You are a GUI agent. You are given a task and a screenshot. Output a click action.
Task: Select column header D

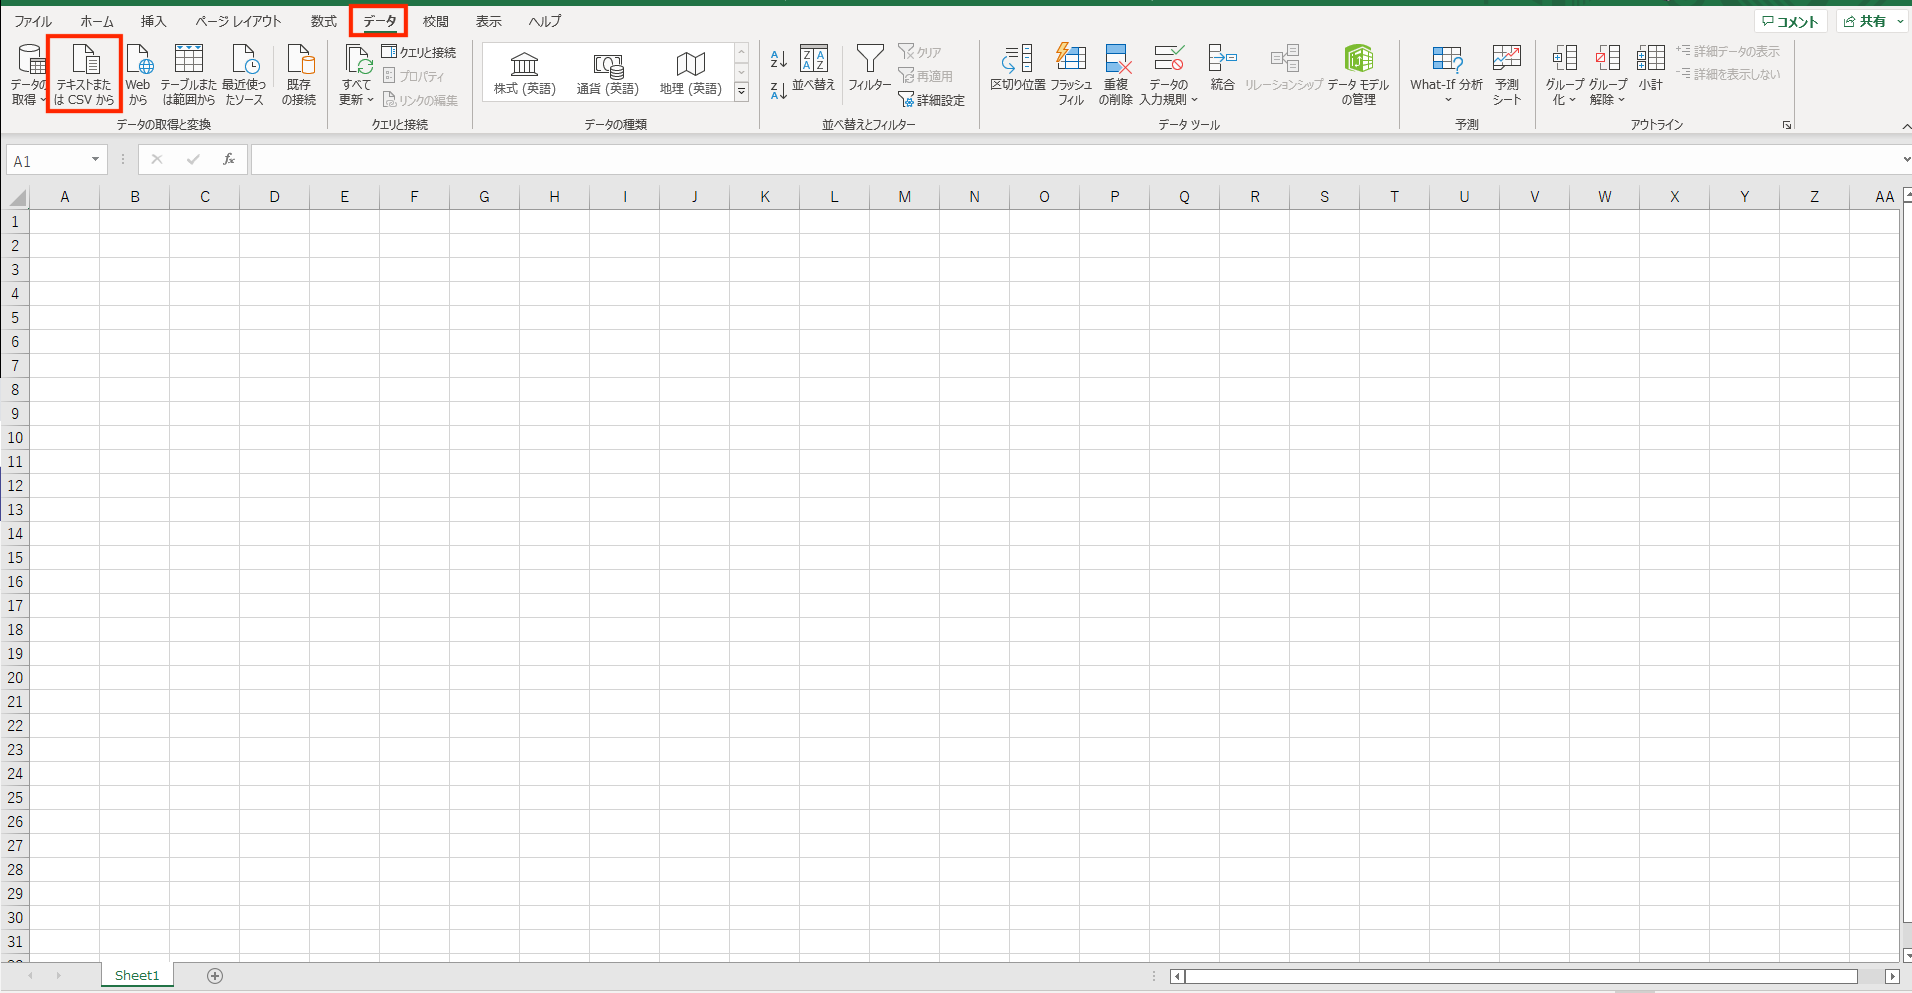pos(274,197)
